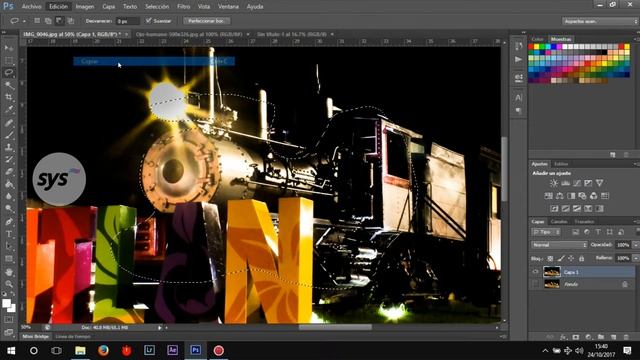The height and width of the screenshot is (360, 640).
Task: Open the Normal blending mode dropdown
Action: (560, 245)
